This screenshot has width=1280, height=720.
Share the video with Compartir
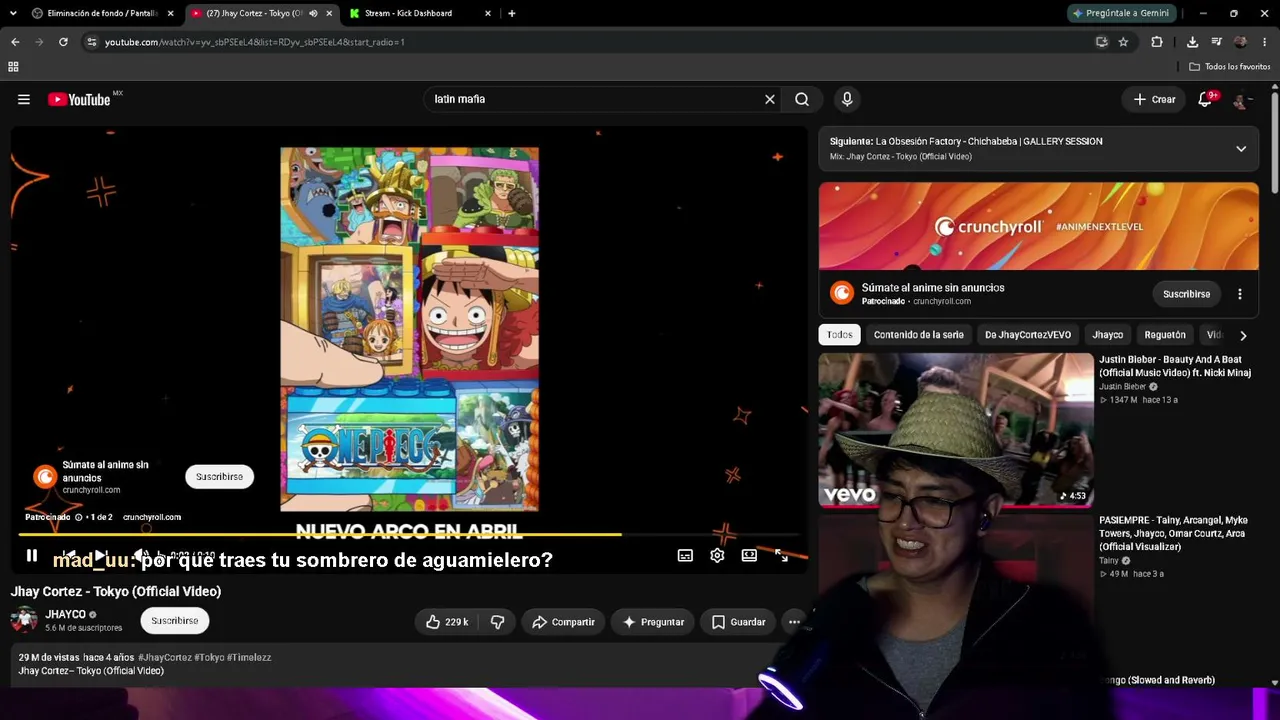[x=563, y=622]
